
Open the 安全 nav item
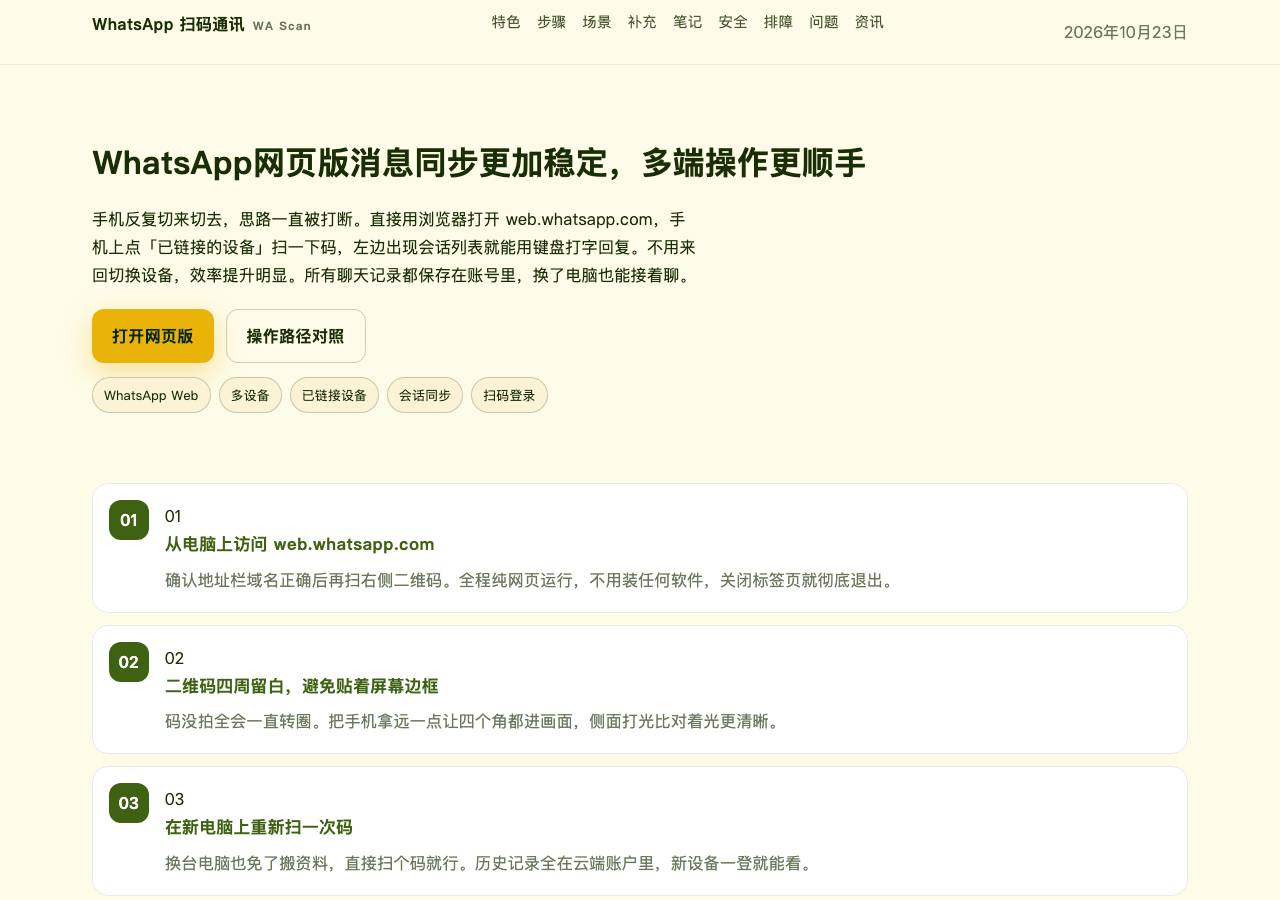[x=733, y=22]
